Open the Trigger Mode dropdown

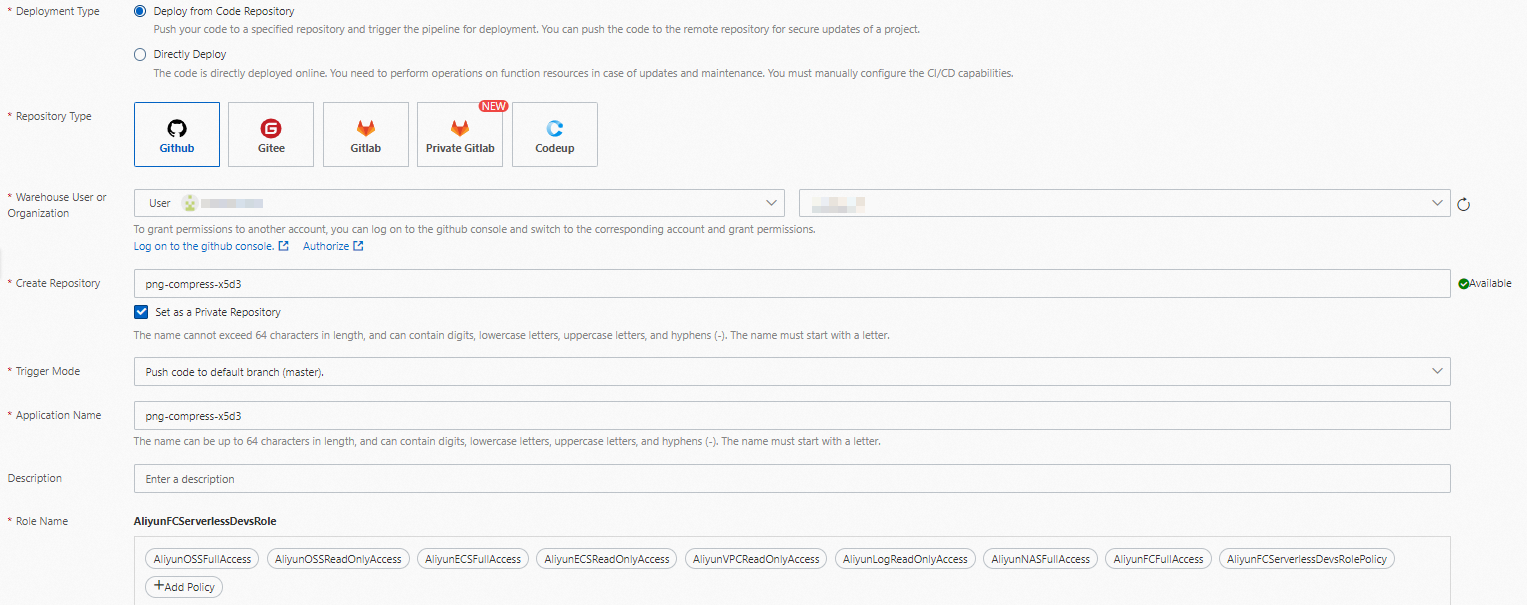[790, 371]
